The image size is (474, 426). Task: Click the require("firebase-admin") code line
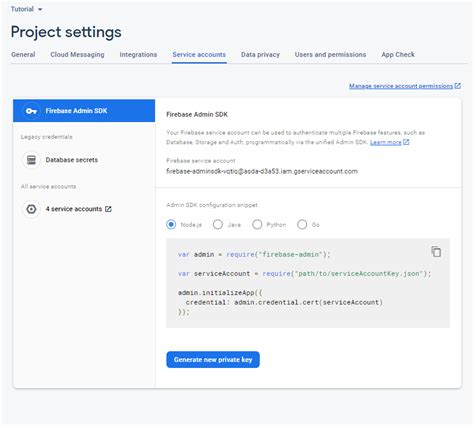click(254, 254)
